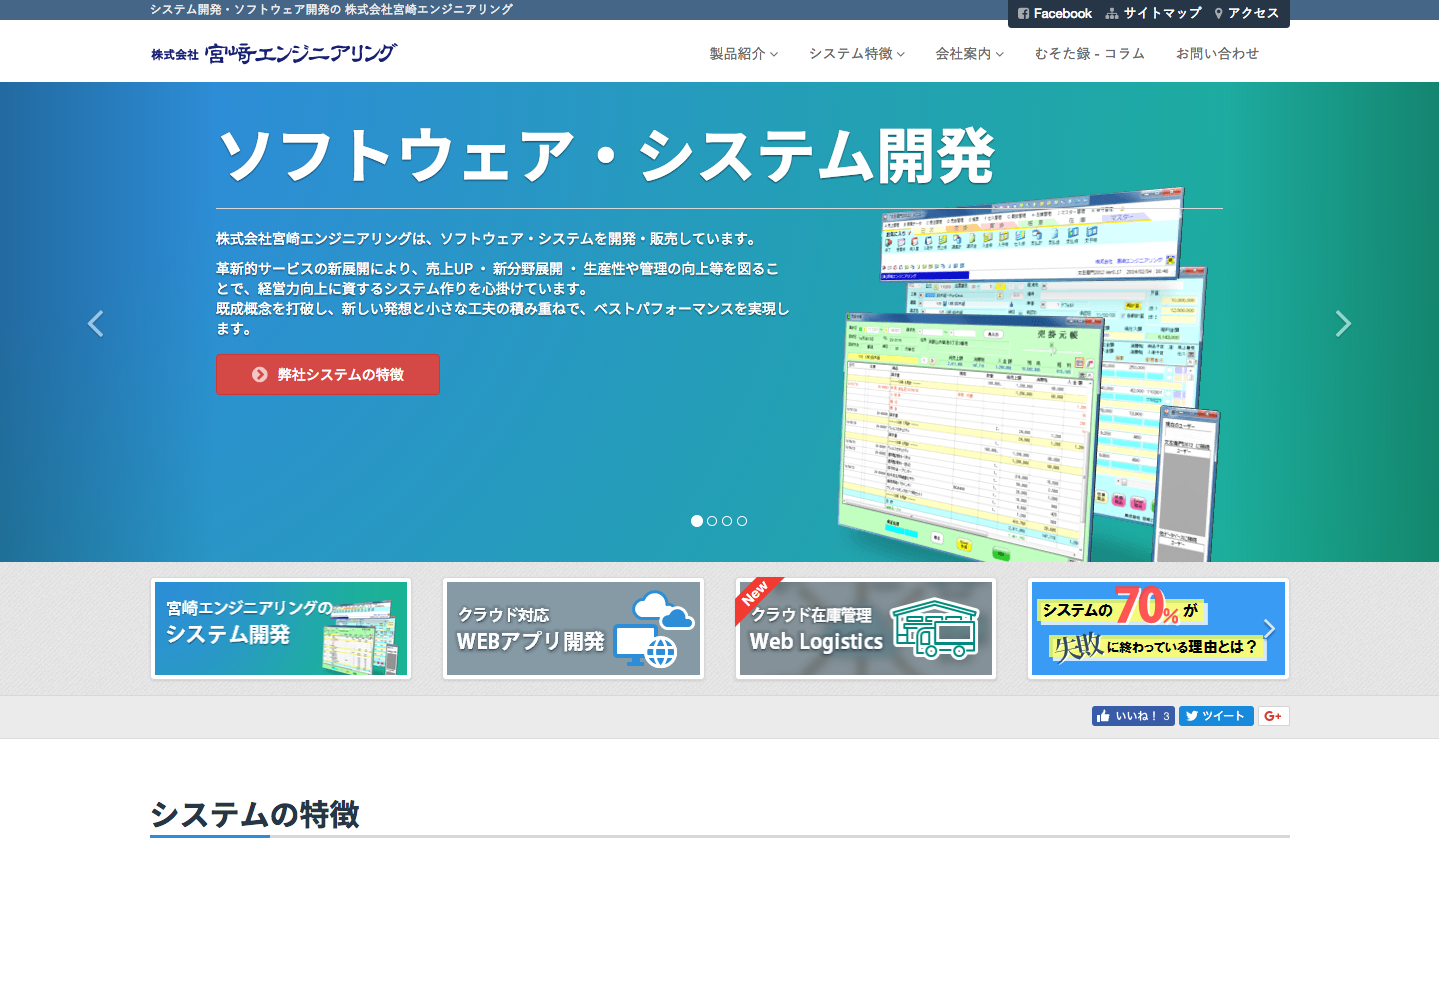Image resolution: width=1439 pixels, height=983 pixels.
Task: Open the サイトマップ link in top bar
Action: (1153, 13)
